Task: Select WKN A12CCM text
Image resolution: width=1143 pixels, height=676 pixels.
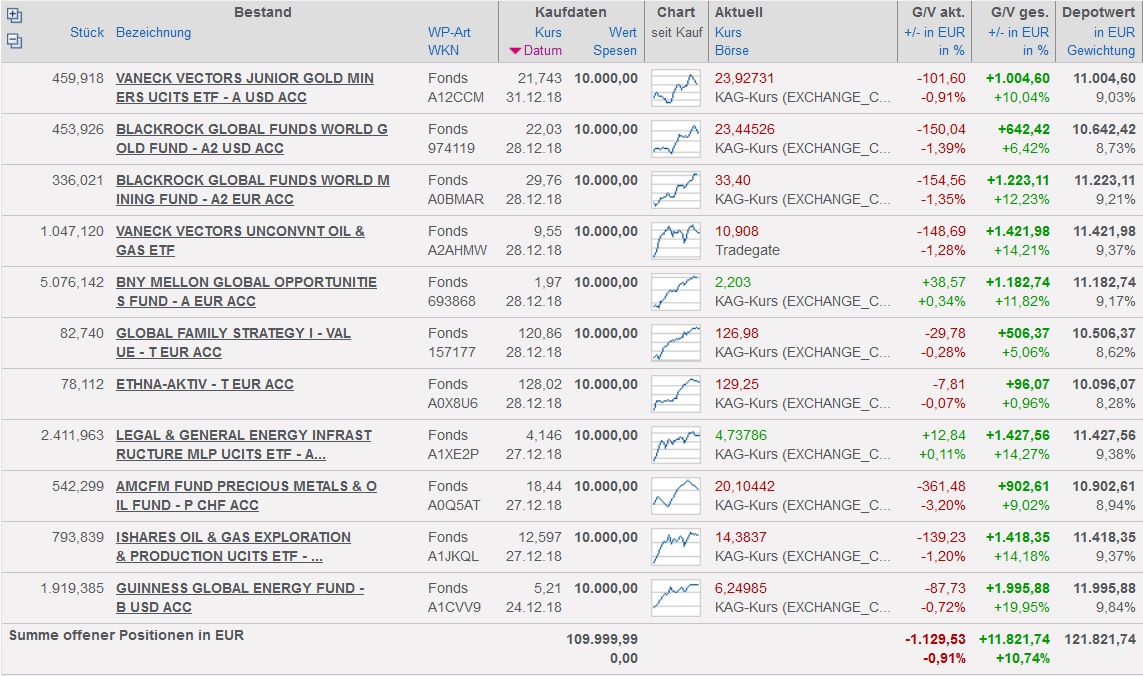Action: click(x=456, y=97)
